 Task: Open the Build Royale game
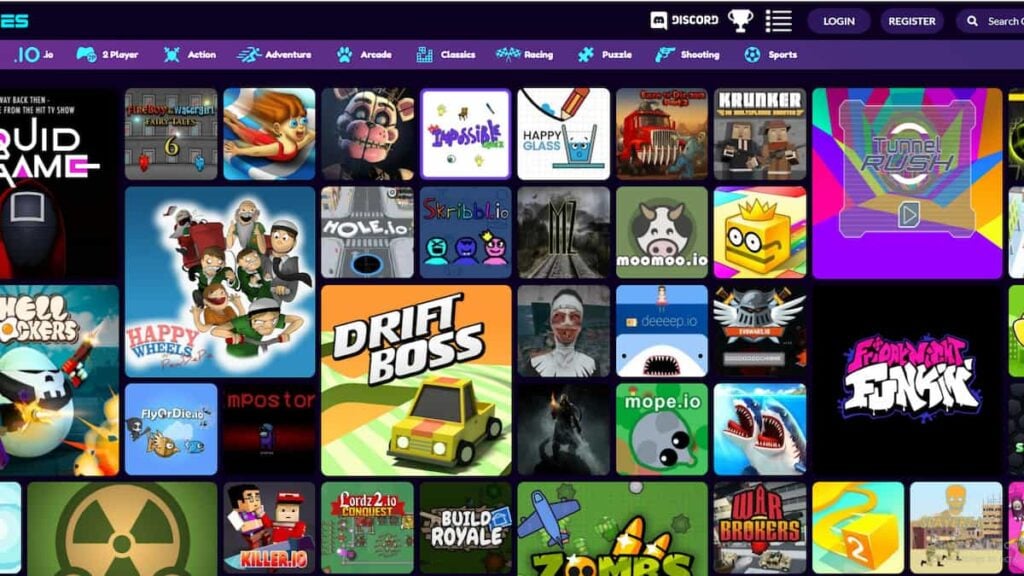[466, 528]
